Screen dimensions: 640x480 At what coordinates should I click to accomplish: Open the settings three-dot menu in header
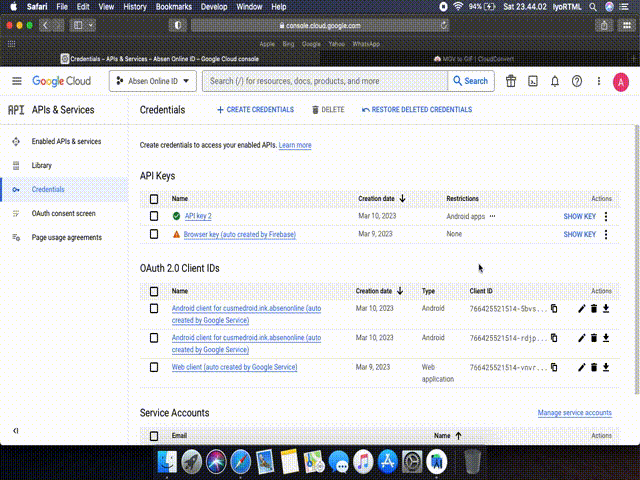point(599,81)
